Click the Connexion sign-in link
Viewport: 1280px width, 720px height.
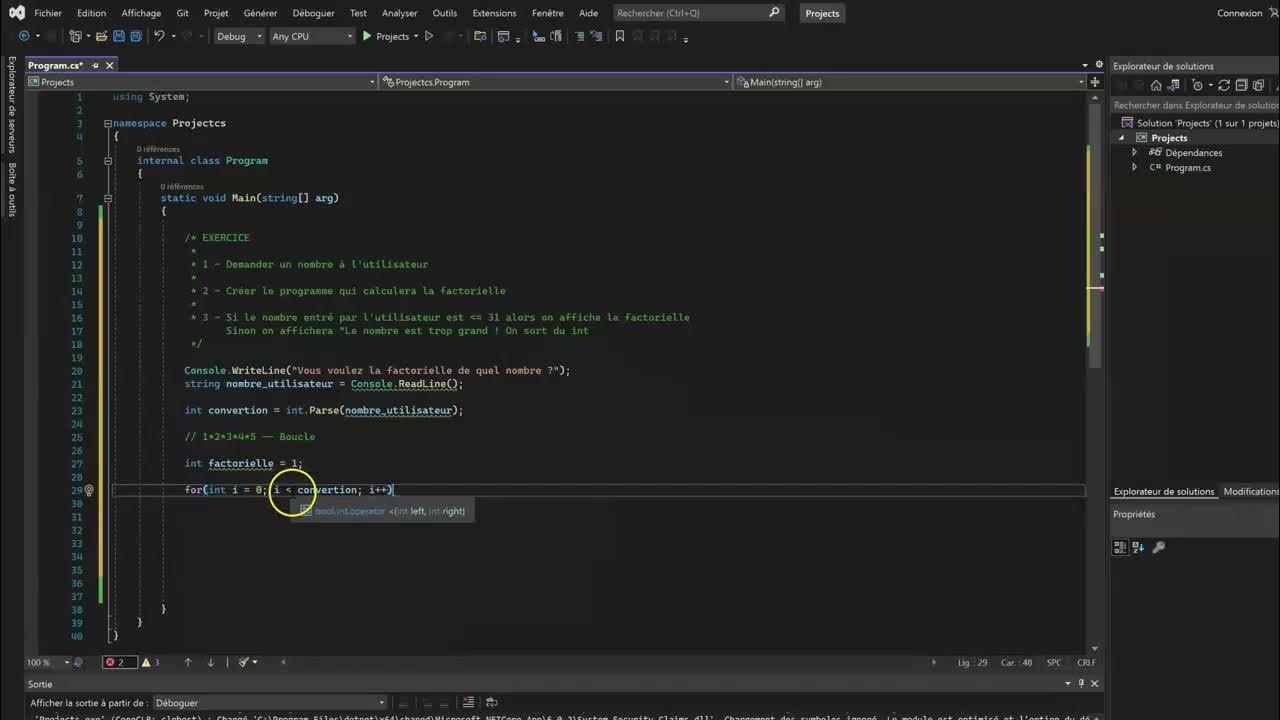(x=1239, y=13)
